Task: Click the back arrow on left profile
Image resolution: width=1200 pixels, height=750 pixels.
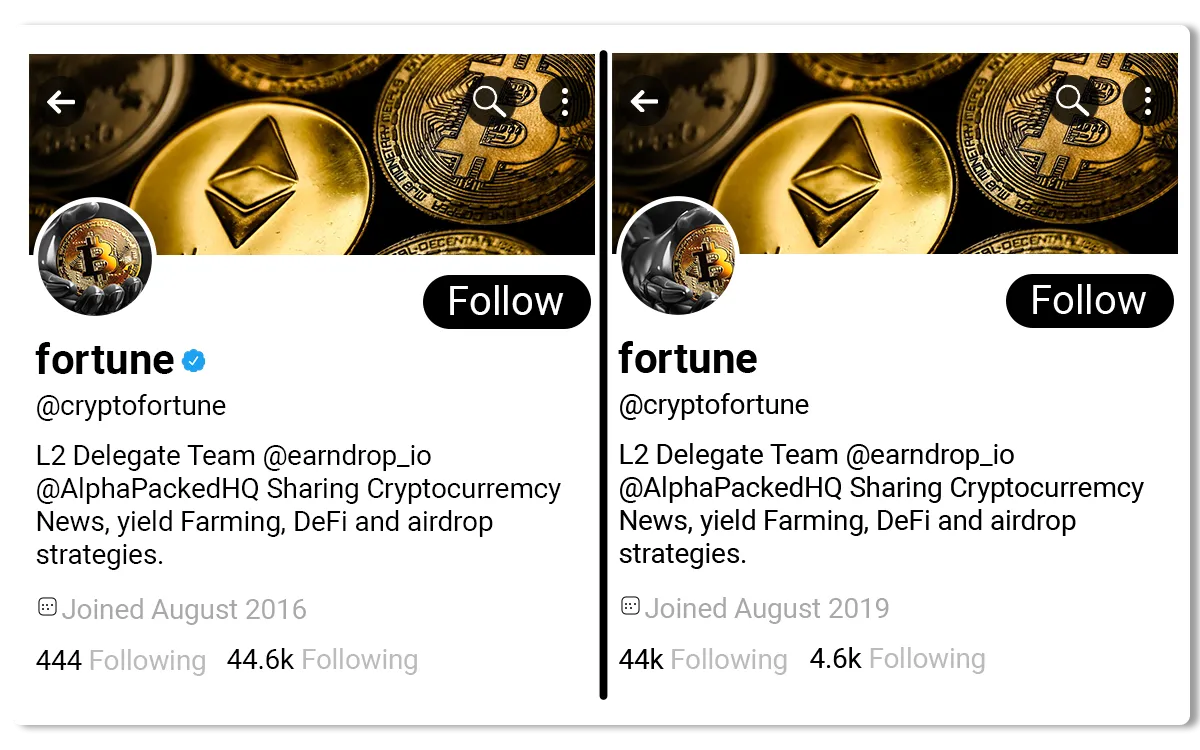Action: 62,101
